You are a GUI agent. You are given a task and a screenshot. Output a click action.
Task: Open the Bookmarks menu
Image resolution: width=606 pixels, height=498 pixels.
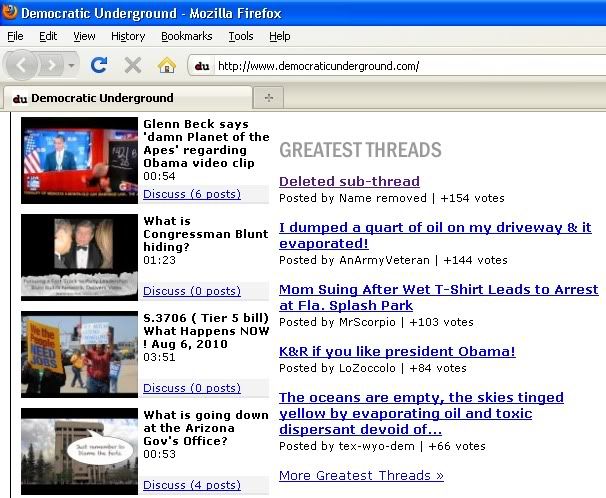coord(187,36)
